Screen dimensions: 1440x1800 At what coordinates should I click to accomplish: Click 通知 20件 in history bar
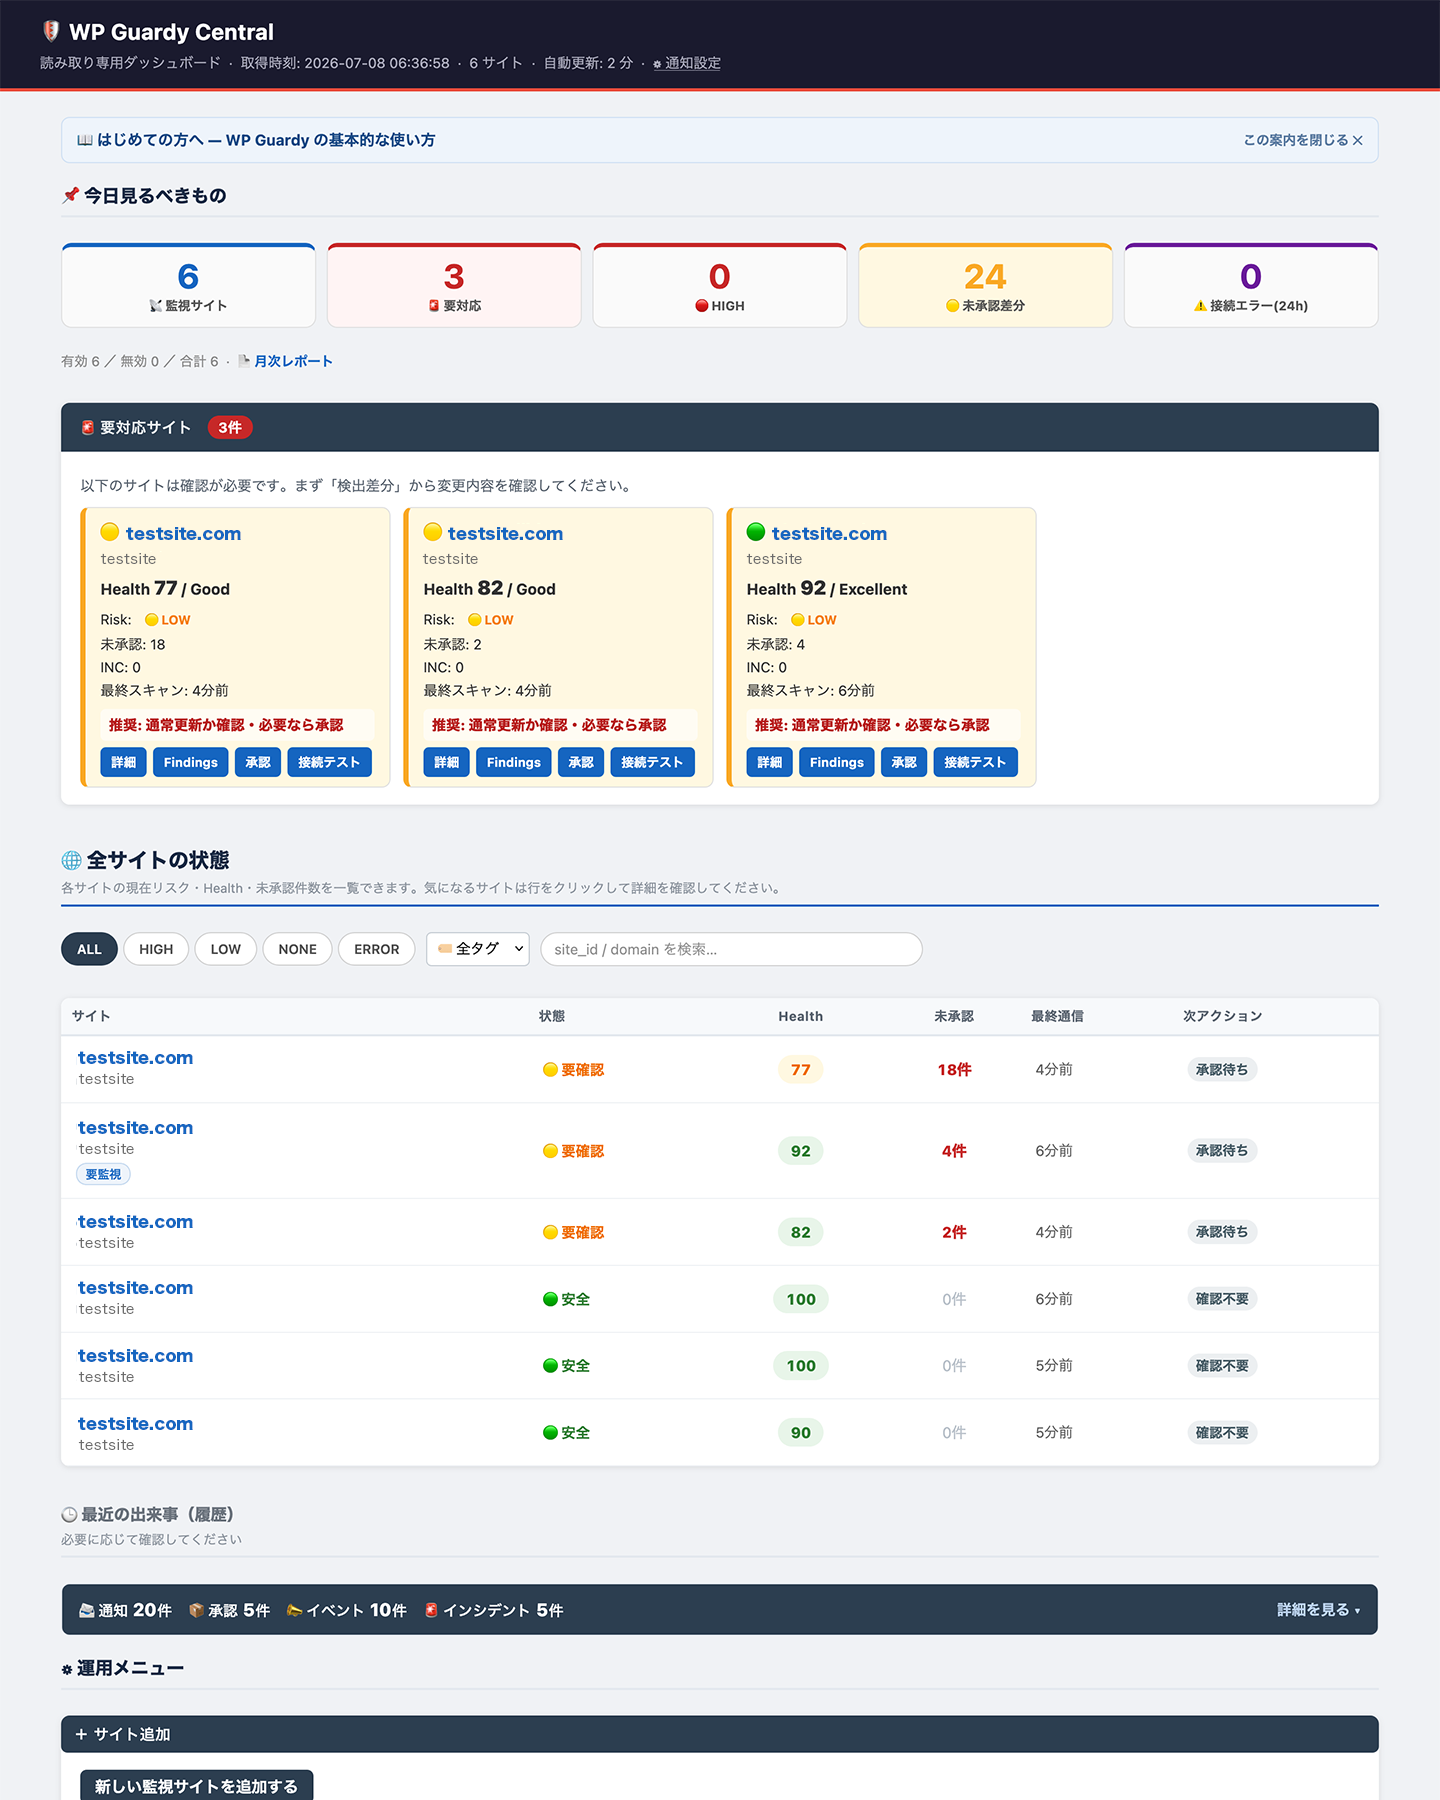pyautogui.click(x=126, y=1610)
